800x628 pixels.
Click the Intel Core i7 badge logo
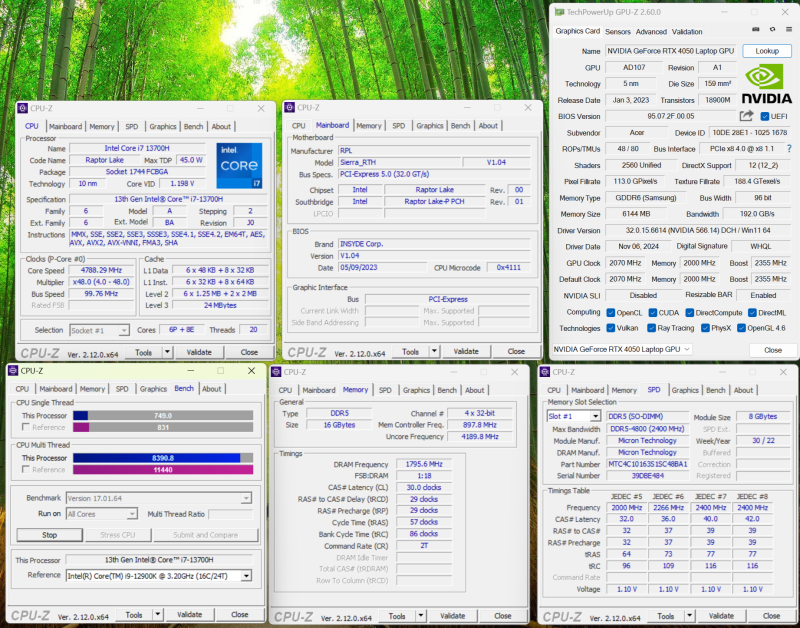coord(240,165)
